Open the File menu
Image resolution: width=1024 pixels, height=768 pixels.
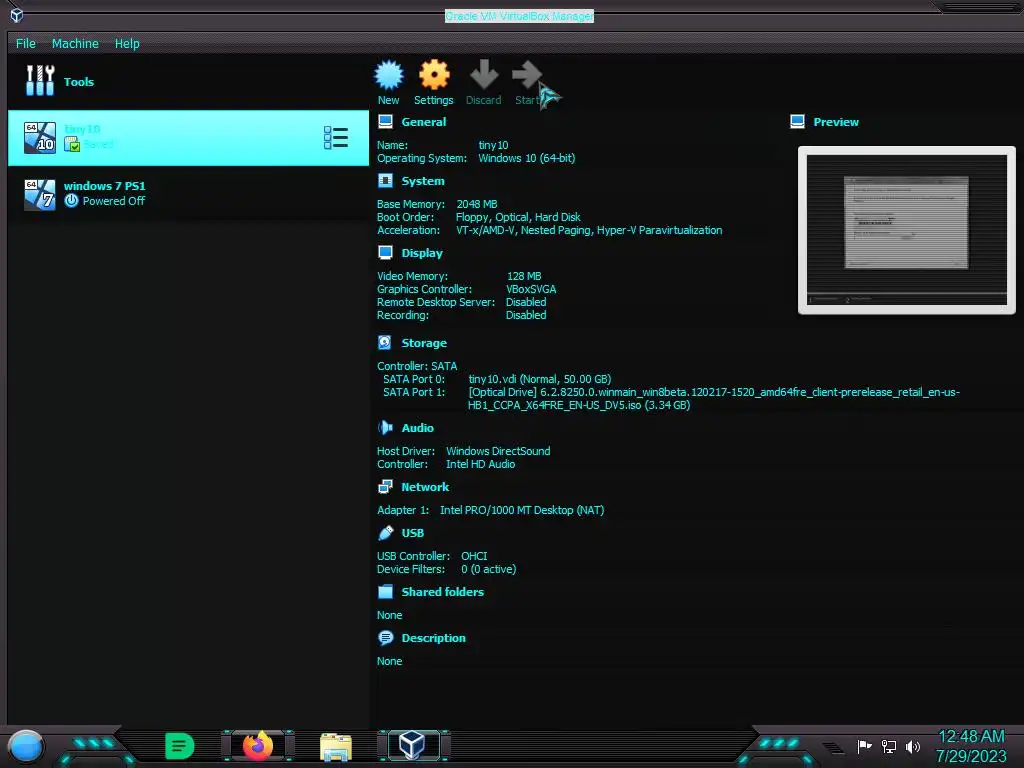[26, 44]
